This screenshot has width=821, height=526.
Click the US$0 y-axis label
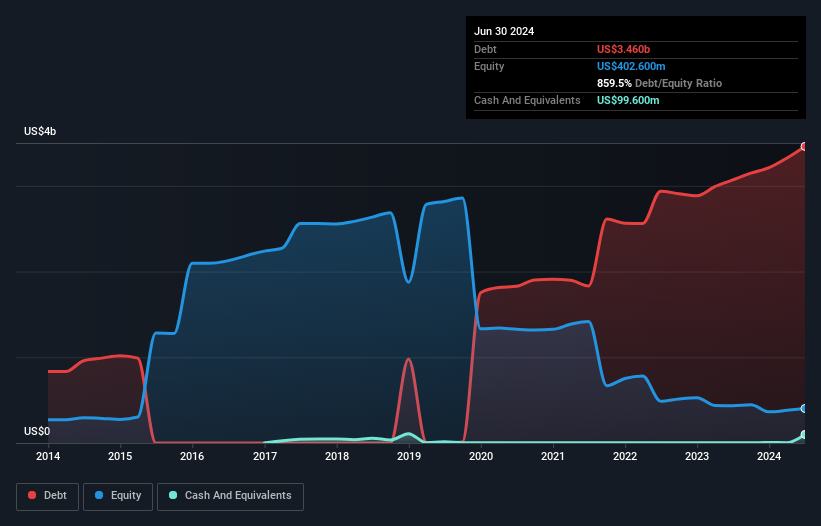tap(37, 431)
